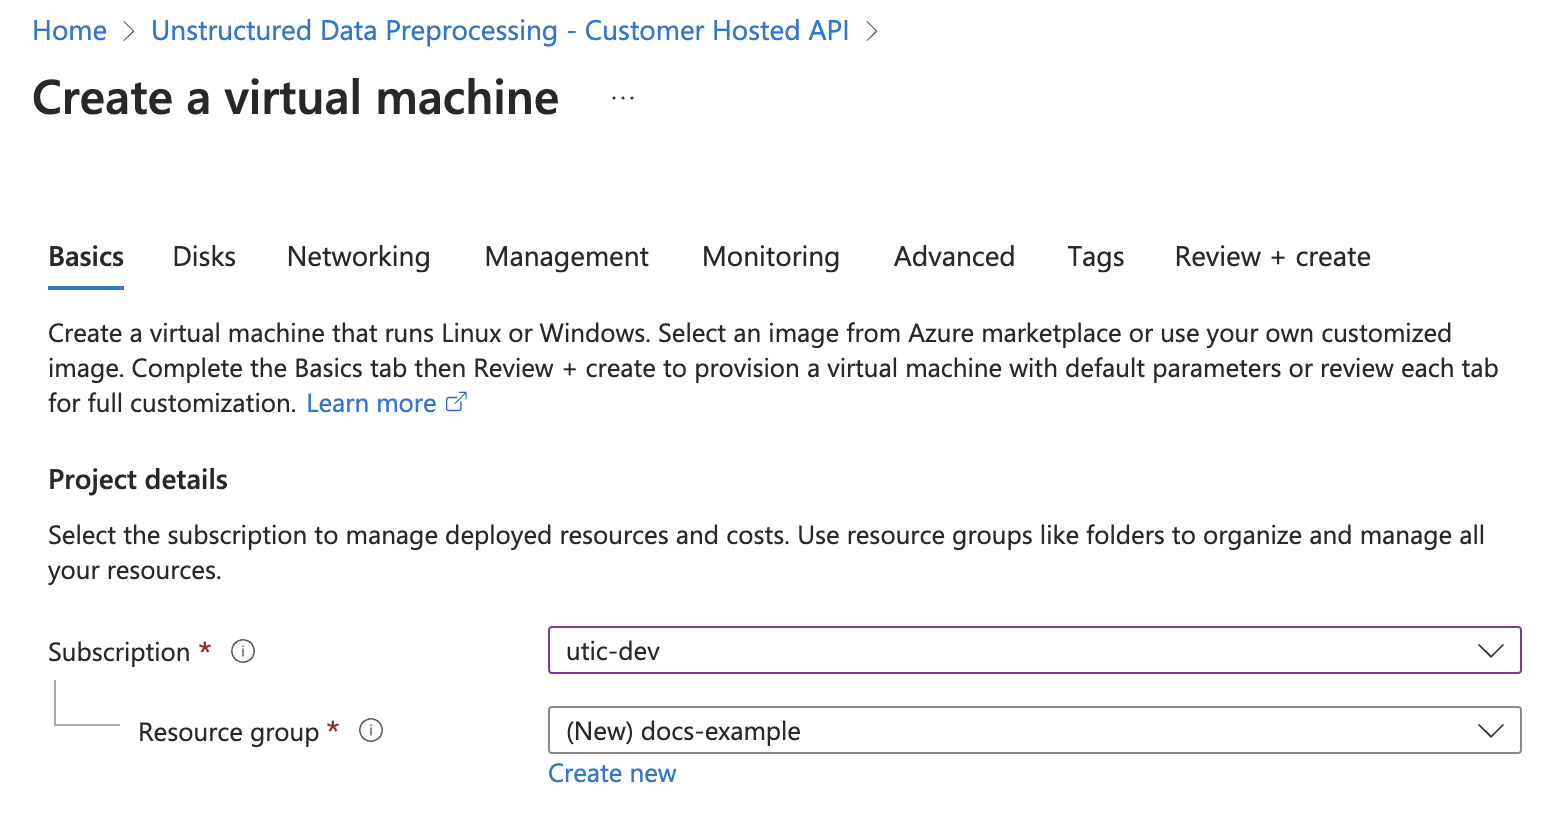Image resolution: width=1562 pixels, height=816 pixels.
Task: Open the Resource group dropdown showing docs-example
Action: (x=1034, y=731)
